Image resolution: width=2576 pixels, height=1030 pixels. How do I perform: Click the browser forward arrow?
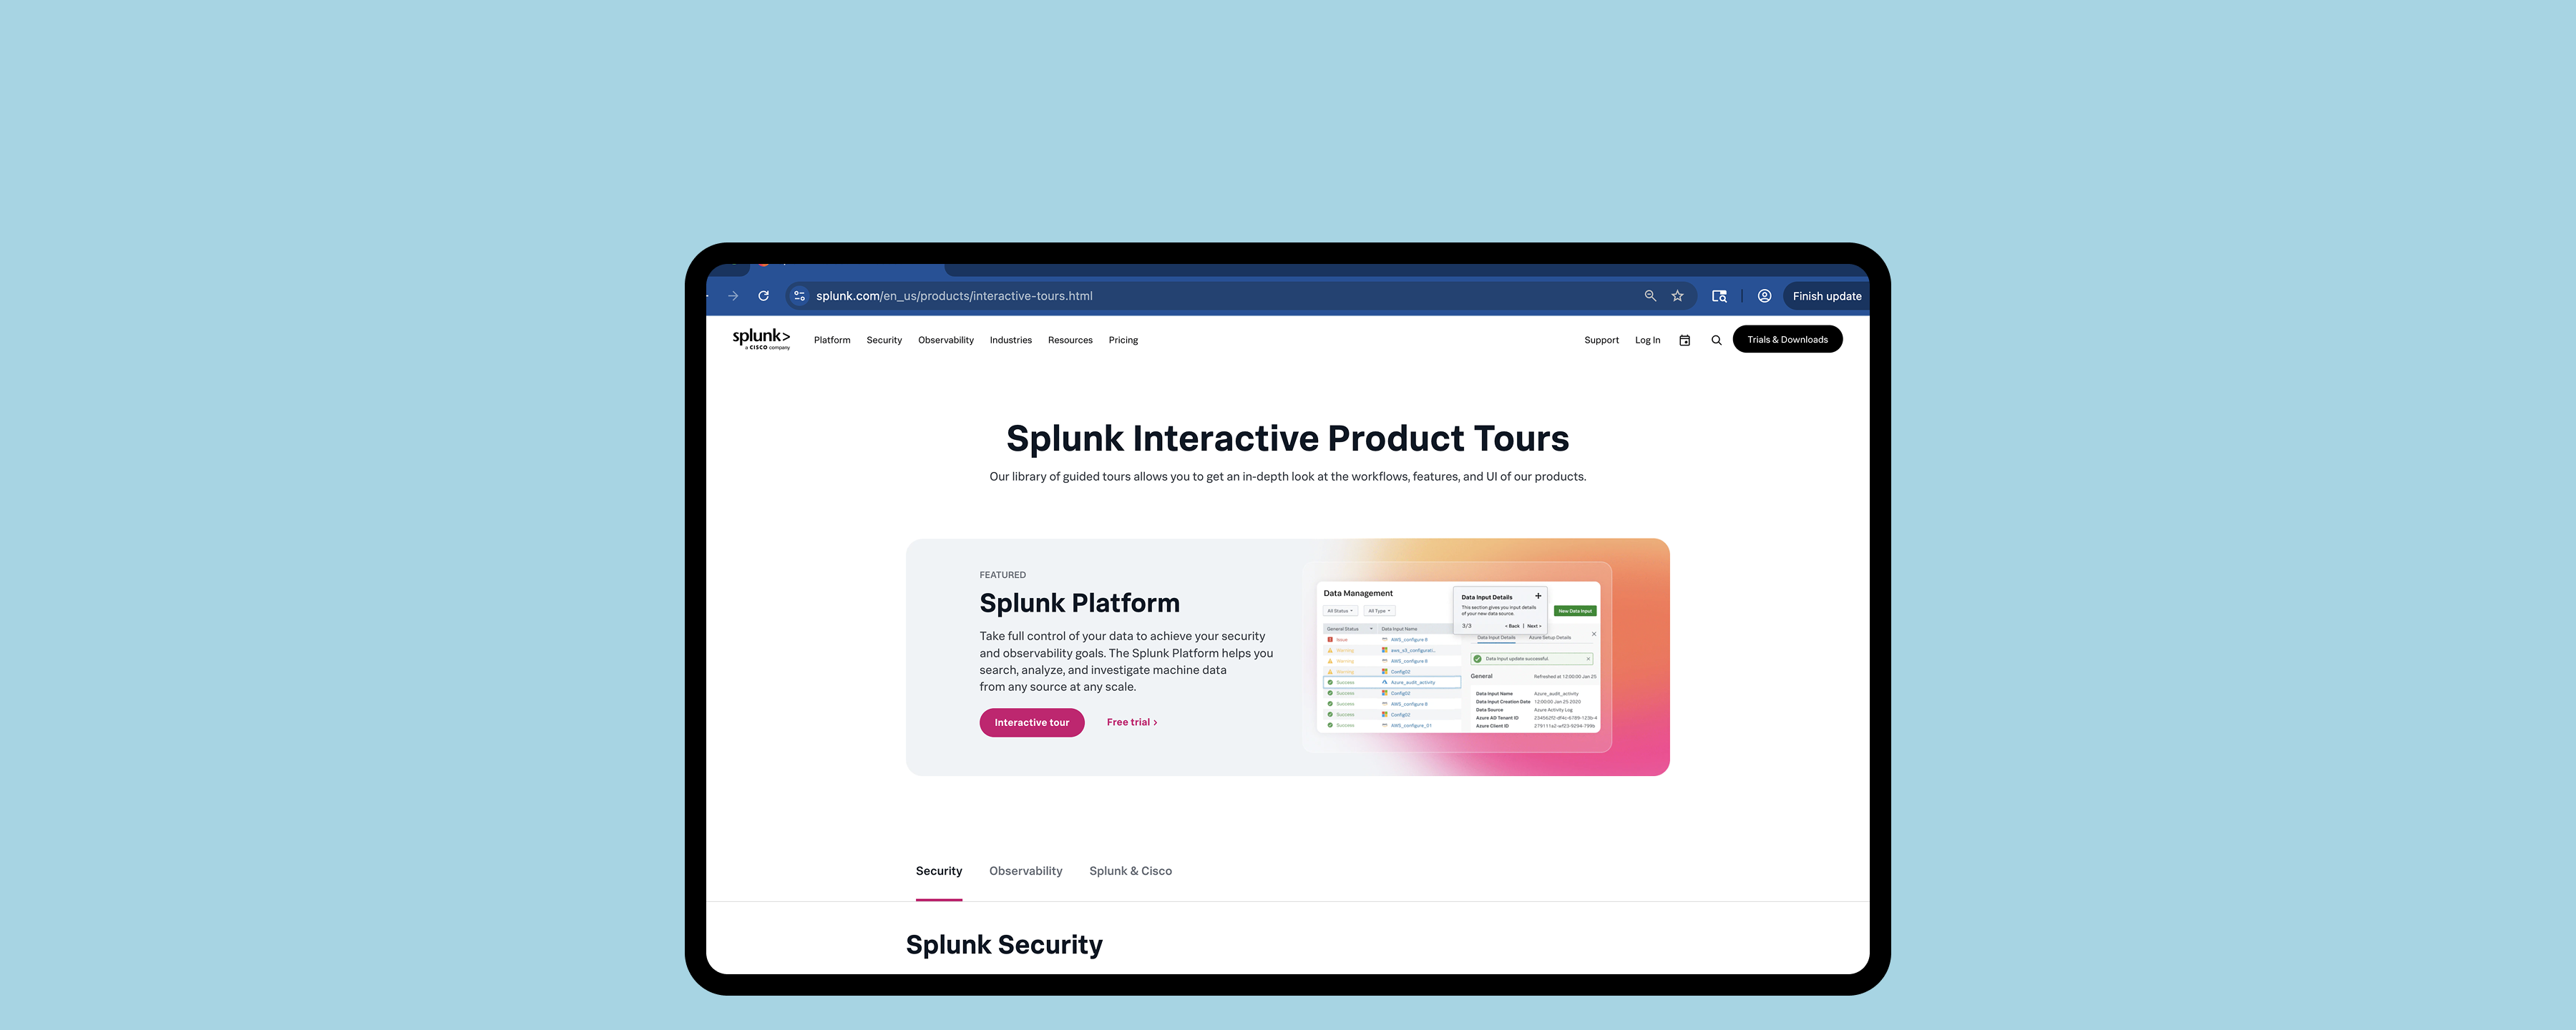point(733,296)
